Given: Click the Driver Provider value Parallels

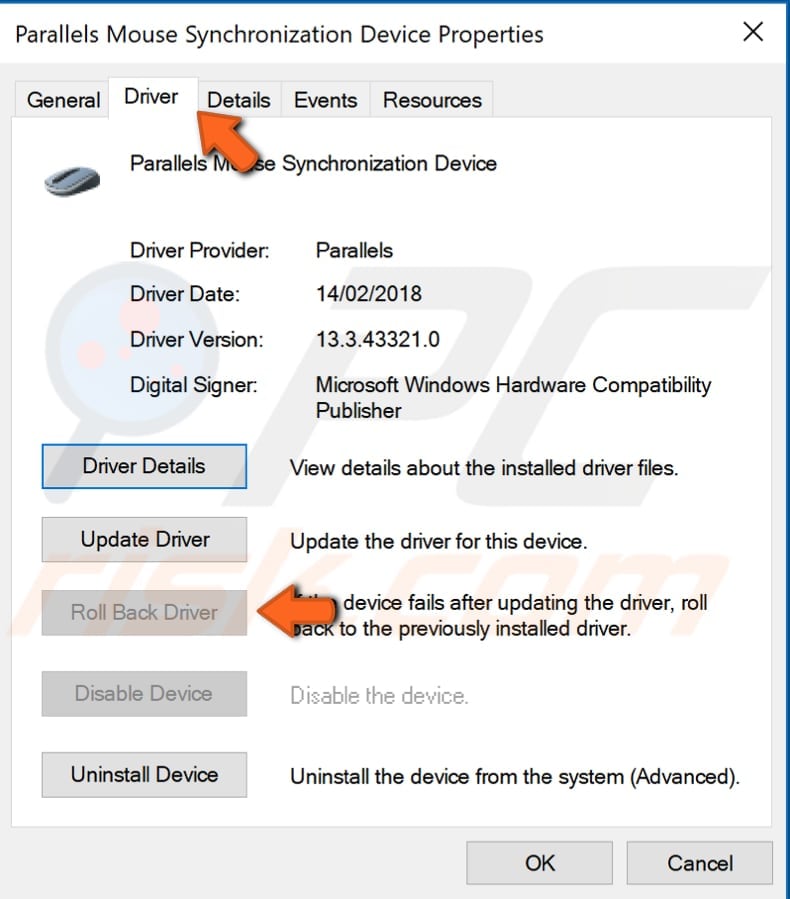Looking at the screenshot, I should (354, 251).
